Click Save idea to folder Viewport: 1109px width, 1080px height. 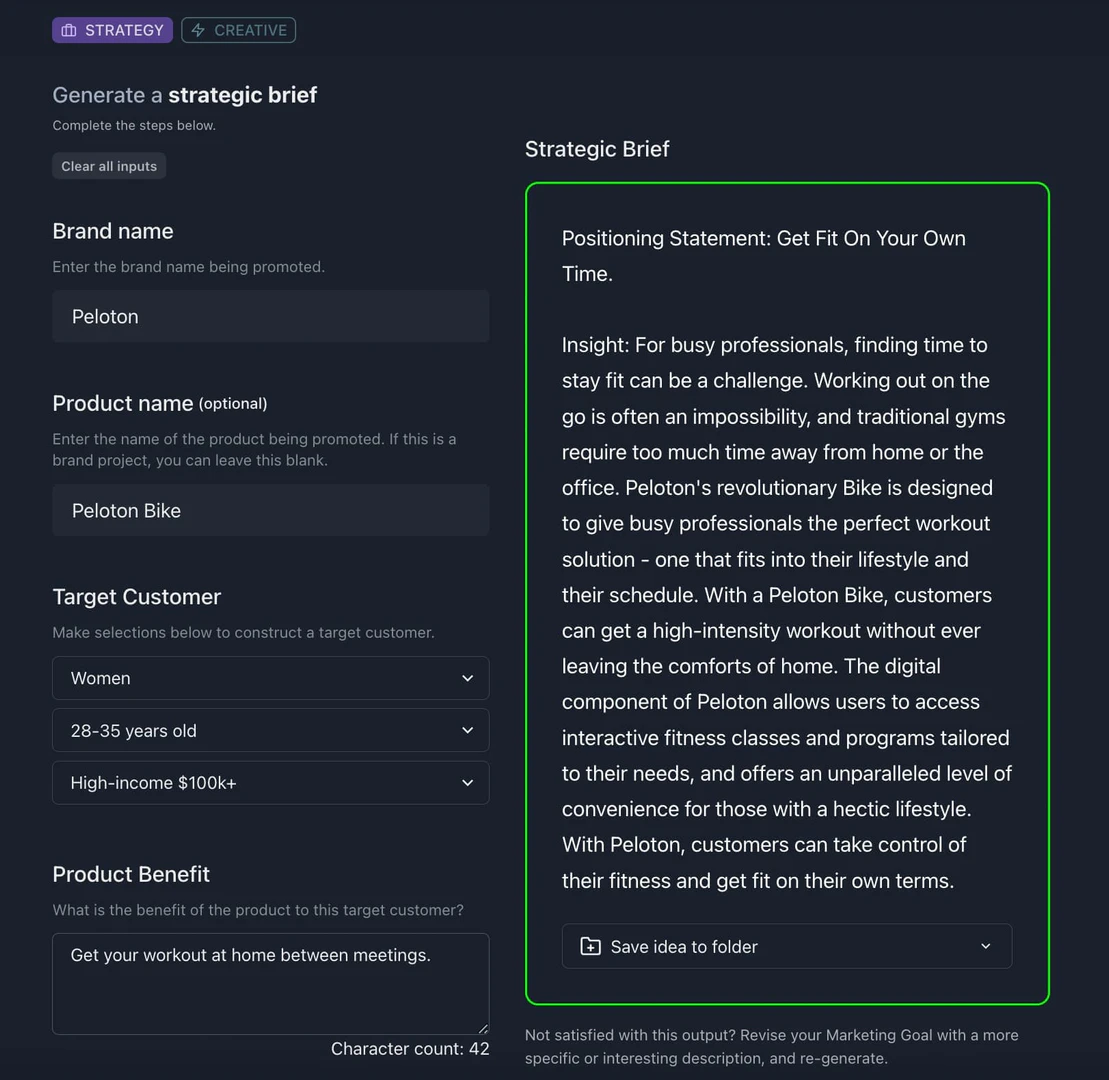(787, 946)
